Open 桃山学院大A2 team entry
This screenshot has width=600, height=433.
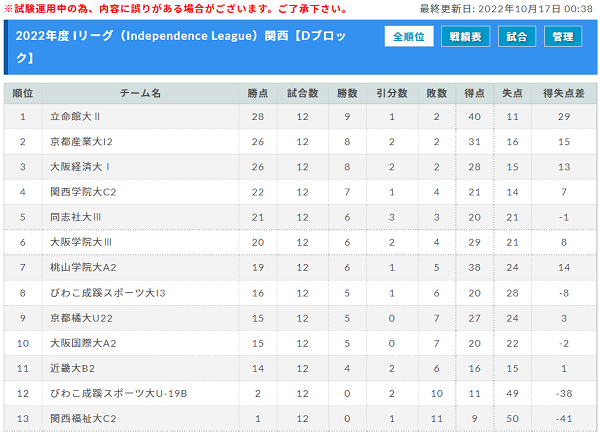coord(83,267)
